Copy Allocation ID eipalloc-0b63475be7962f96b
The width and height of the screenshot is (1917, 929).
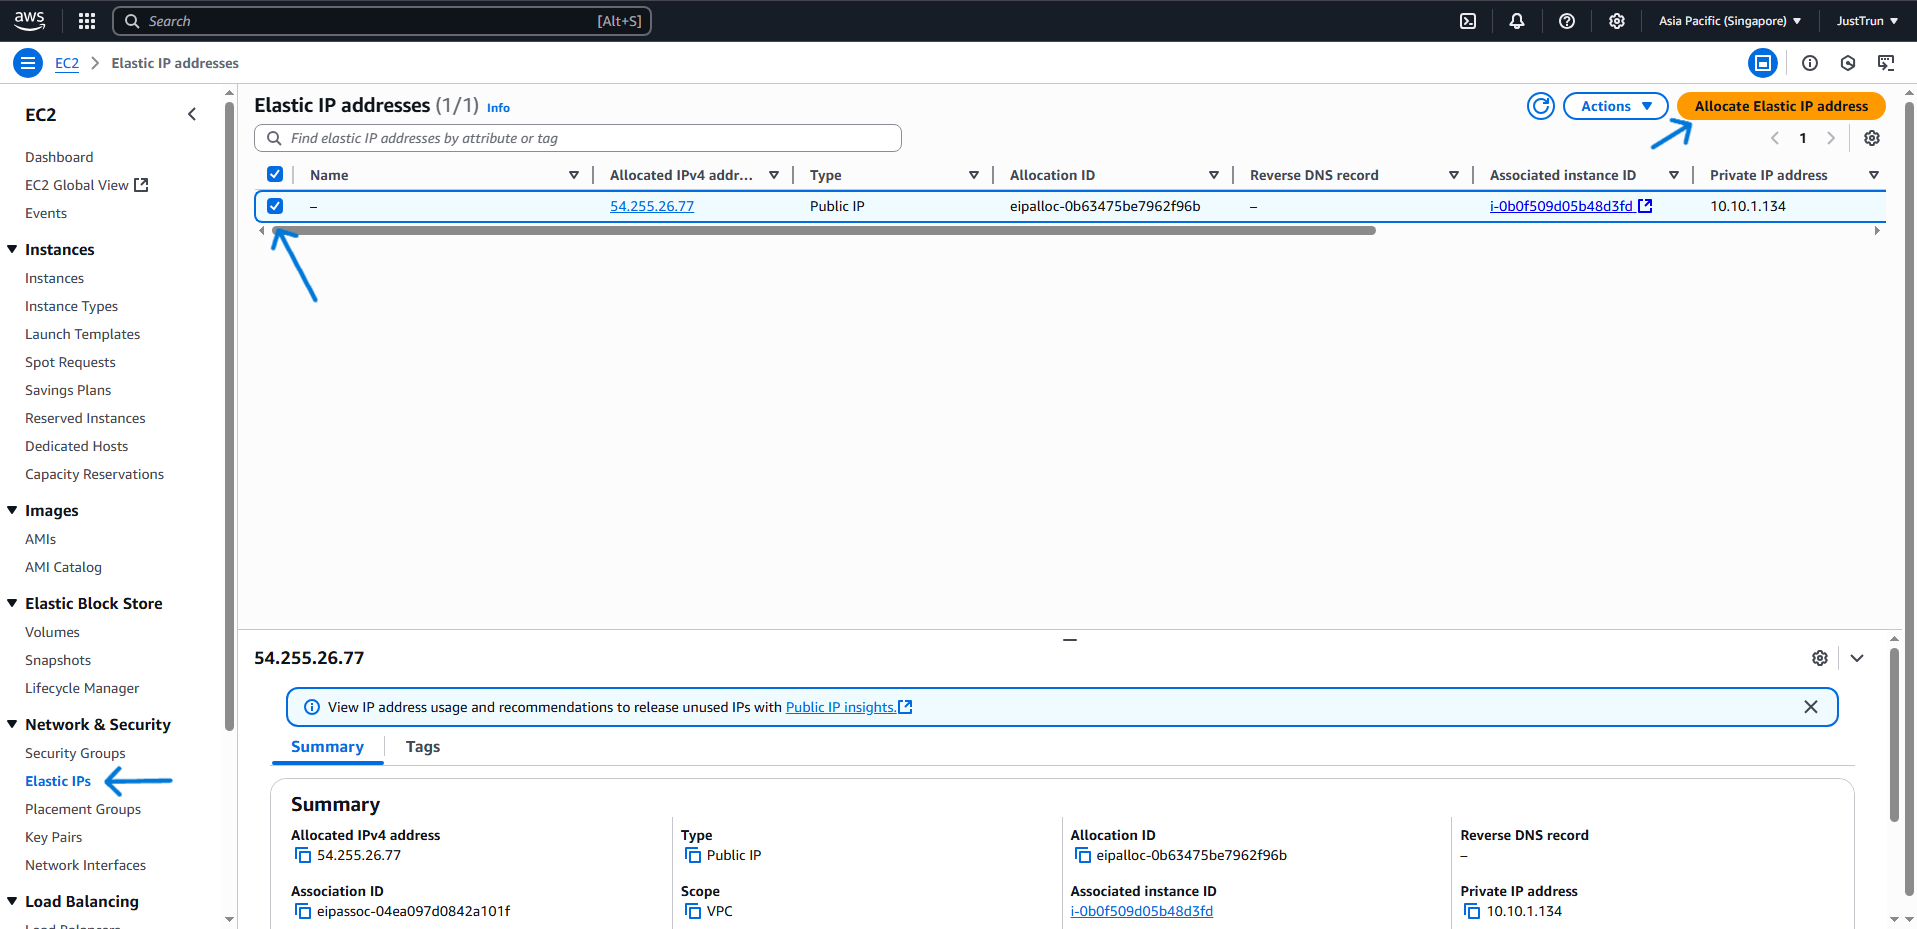tap(1083, 855)
